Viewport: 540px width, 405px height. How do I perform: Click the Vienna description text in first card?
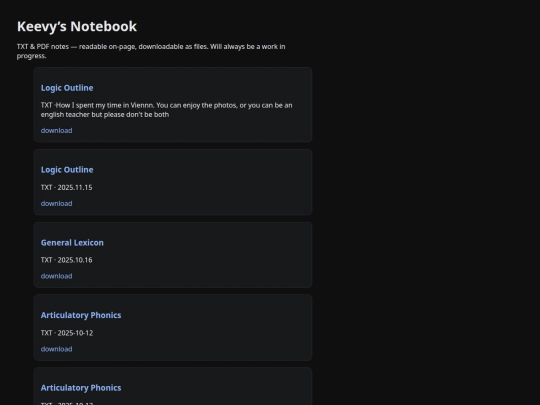pyautogui.click(x=166, y=110)
